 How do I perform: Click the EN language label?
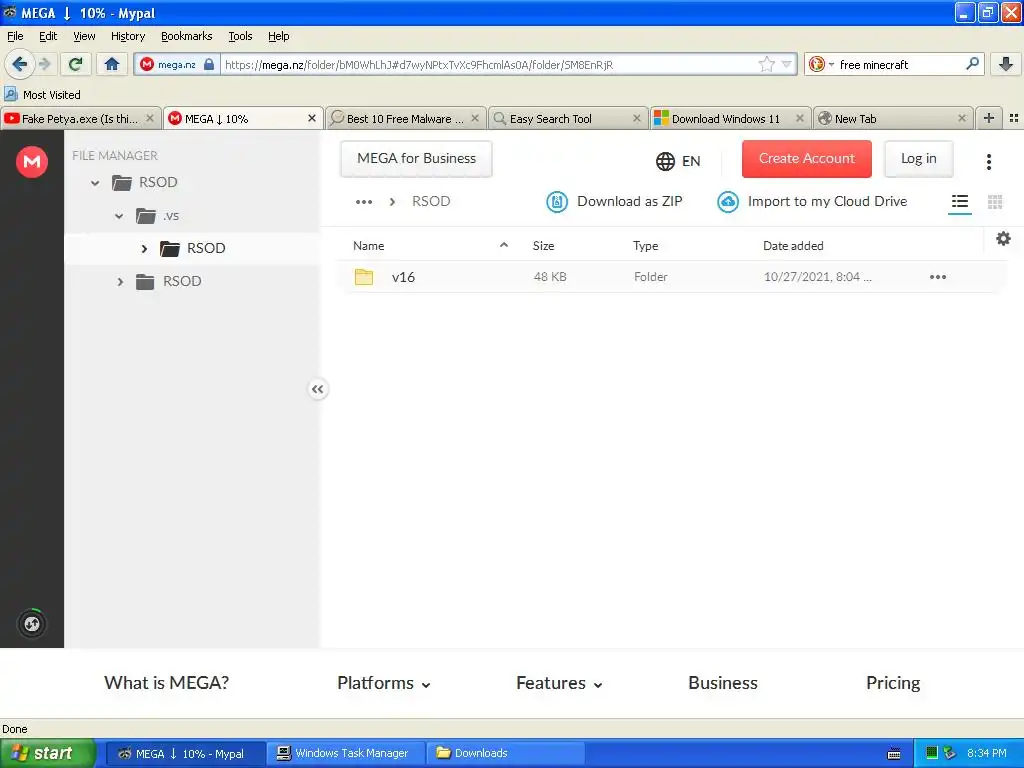click(691, 161)
